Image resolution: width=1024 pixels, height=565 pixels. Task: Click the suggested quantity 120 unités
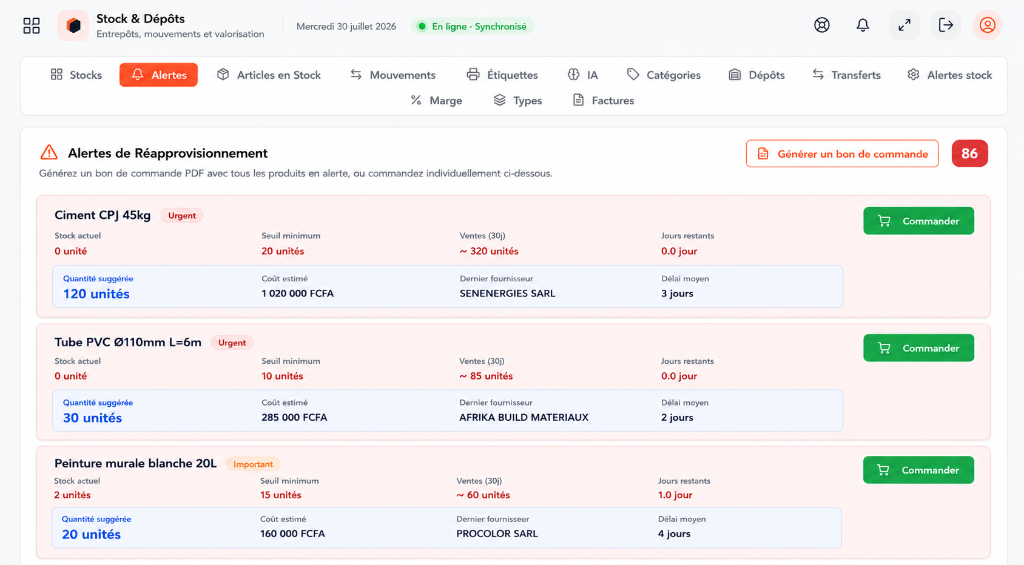tap(96, 294)
